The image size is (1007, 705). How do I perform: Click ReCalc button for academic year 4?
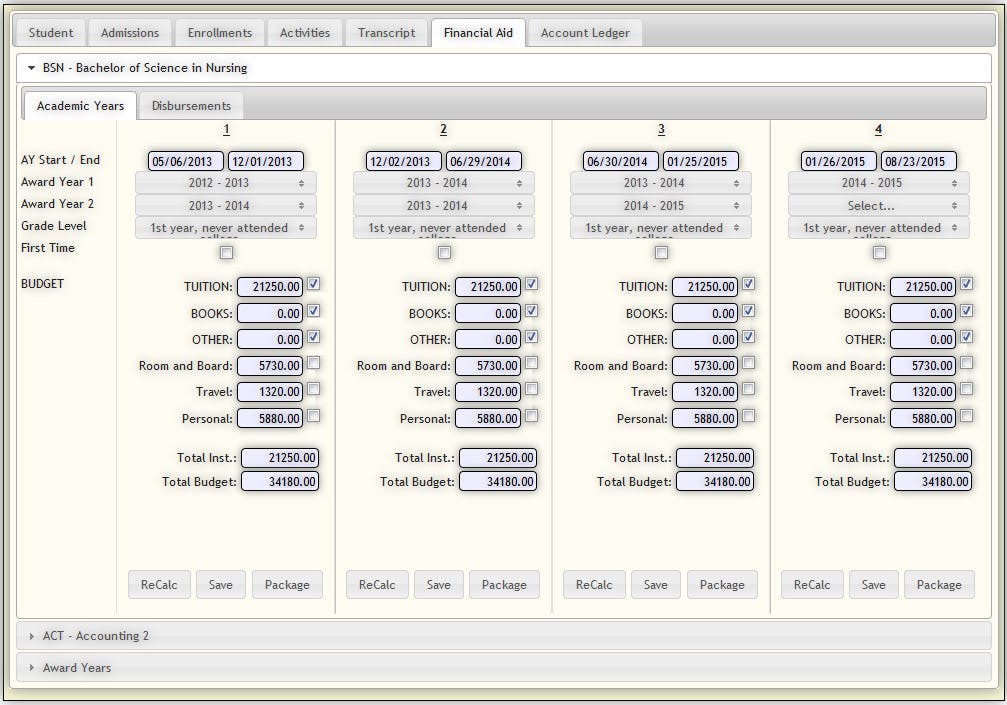(812, 585)
